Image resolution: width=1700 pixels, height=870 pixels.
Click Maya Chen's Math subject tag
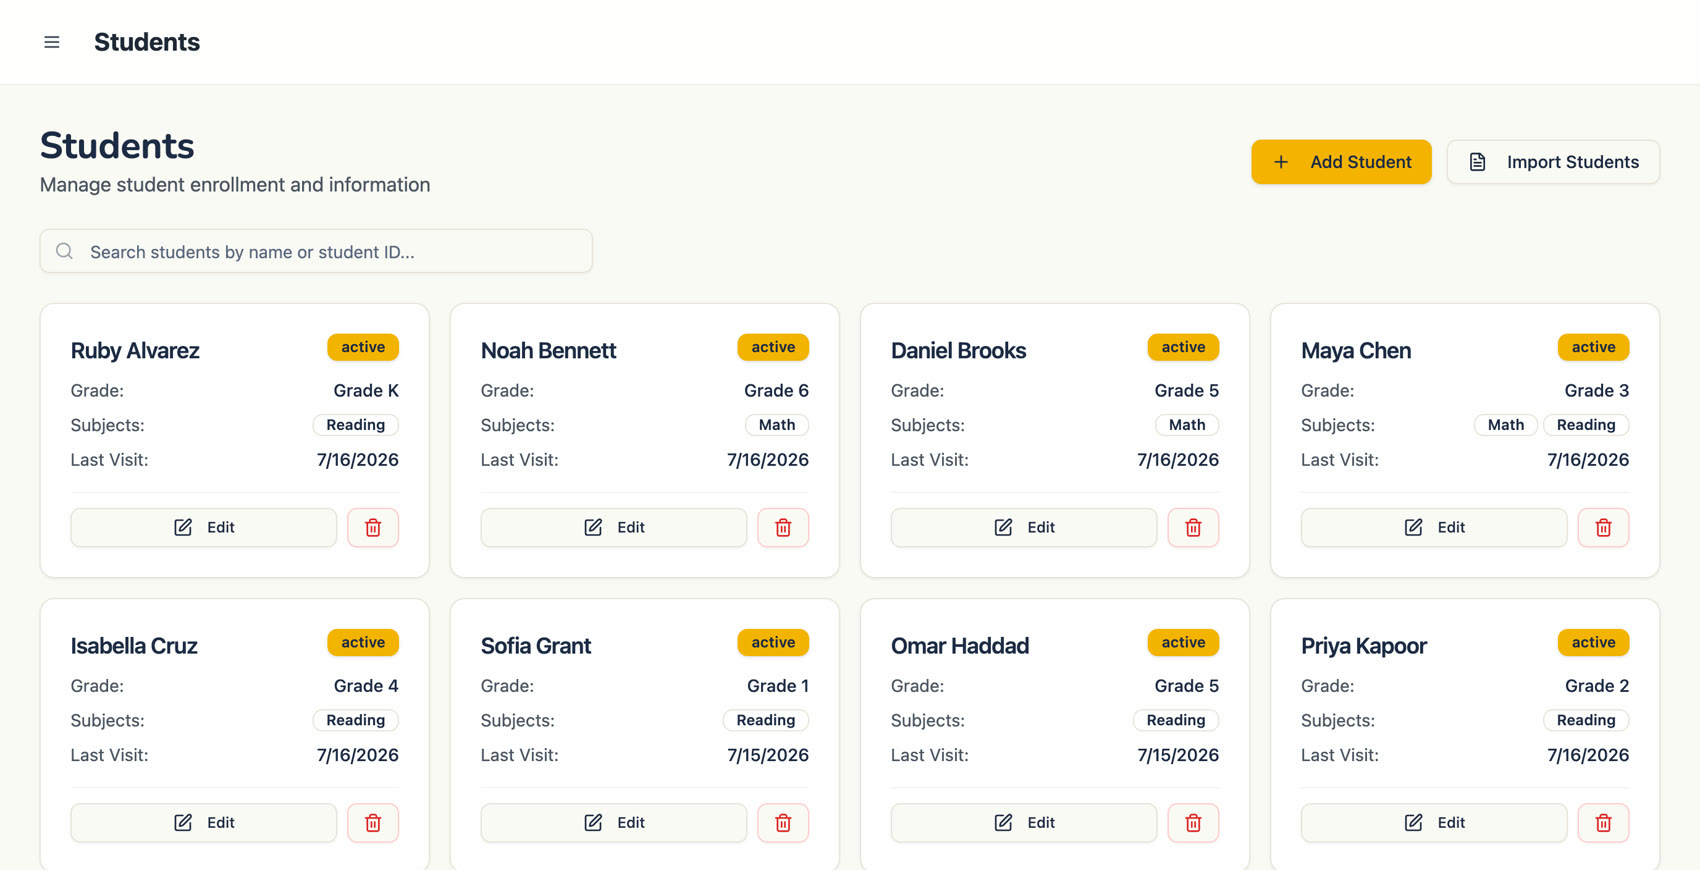pyautogui.click(x=1505, y=425)
